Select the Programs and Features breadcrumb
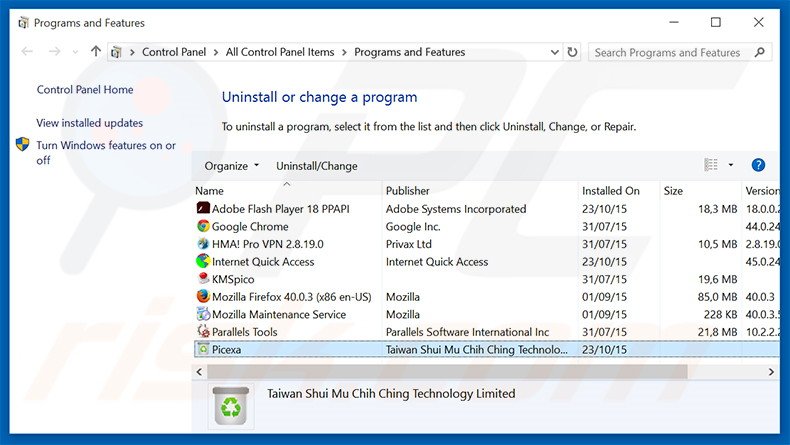Viewport: 790px width, 445px height. (x=410, y=52)
